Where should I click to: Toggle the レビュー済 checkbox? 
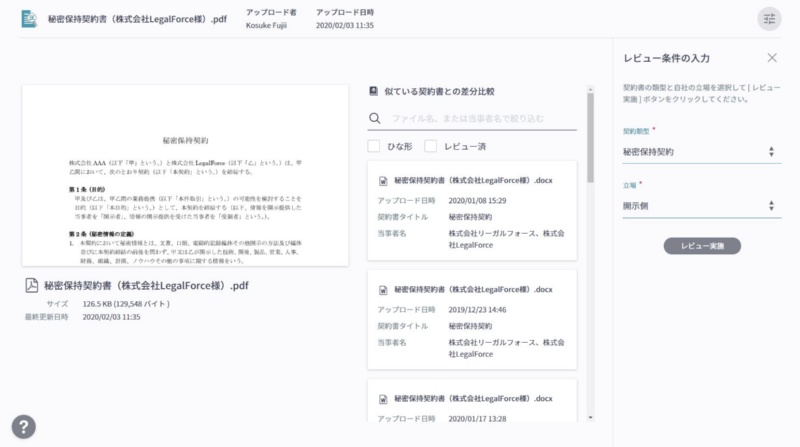(x=431, y=146)
